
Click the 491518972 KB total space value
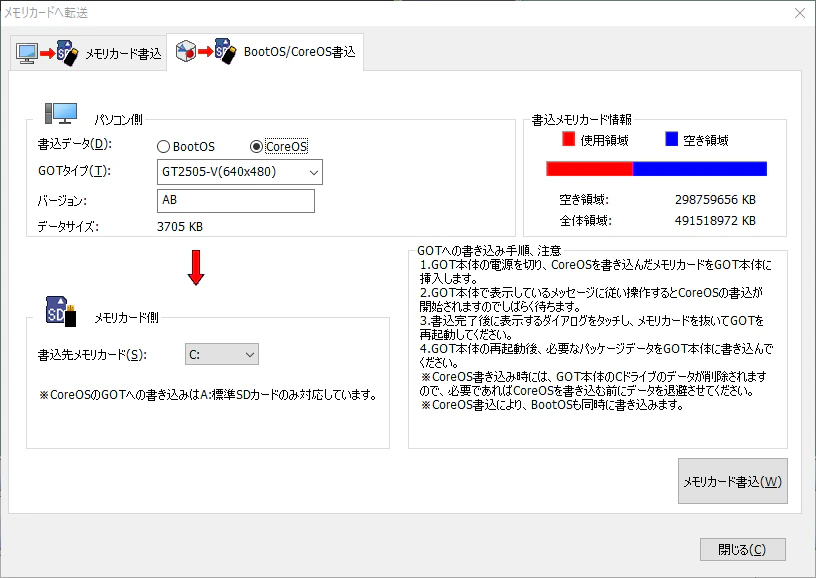(715, 221)
